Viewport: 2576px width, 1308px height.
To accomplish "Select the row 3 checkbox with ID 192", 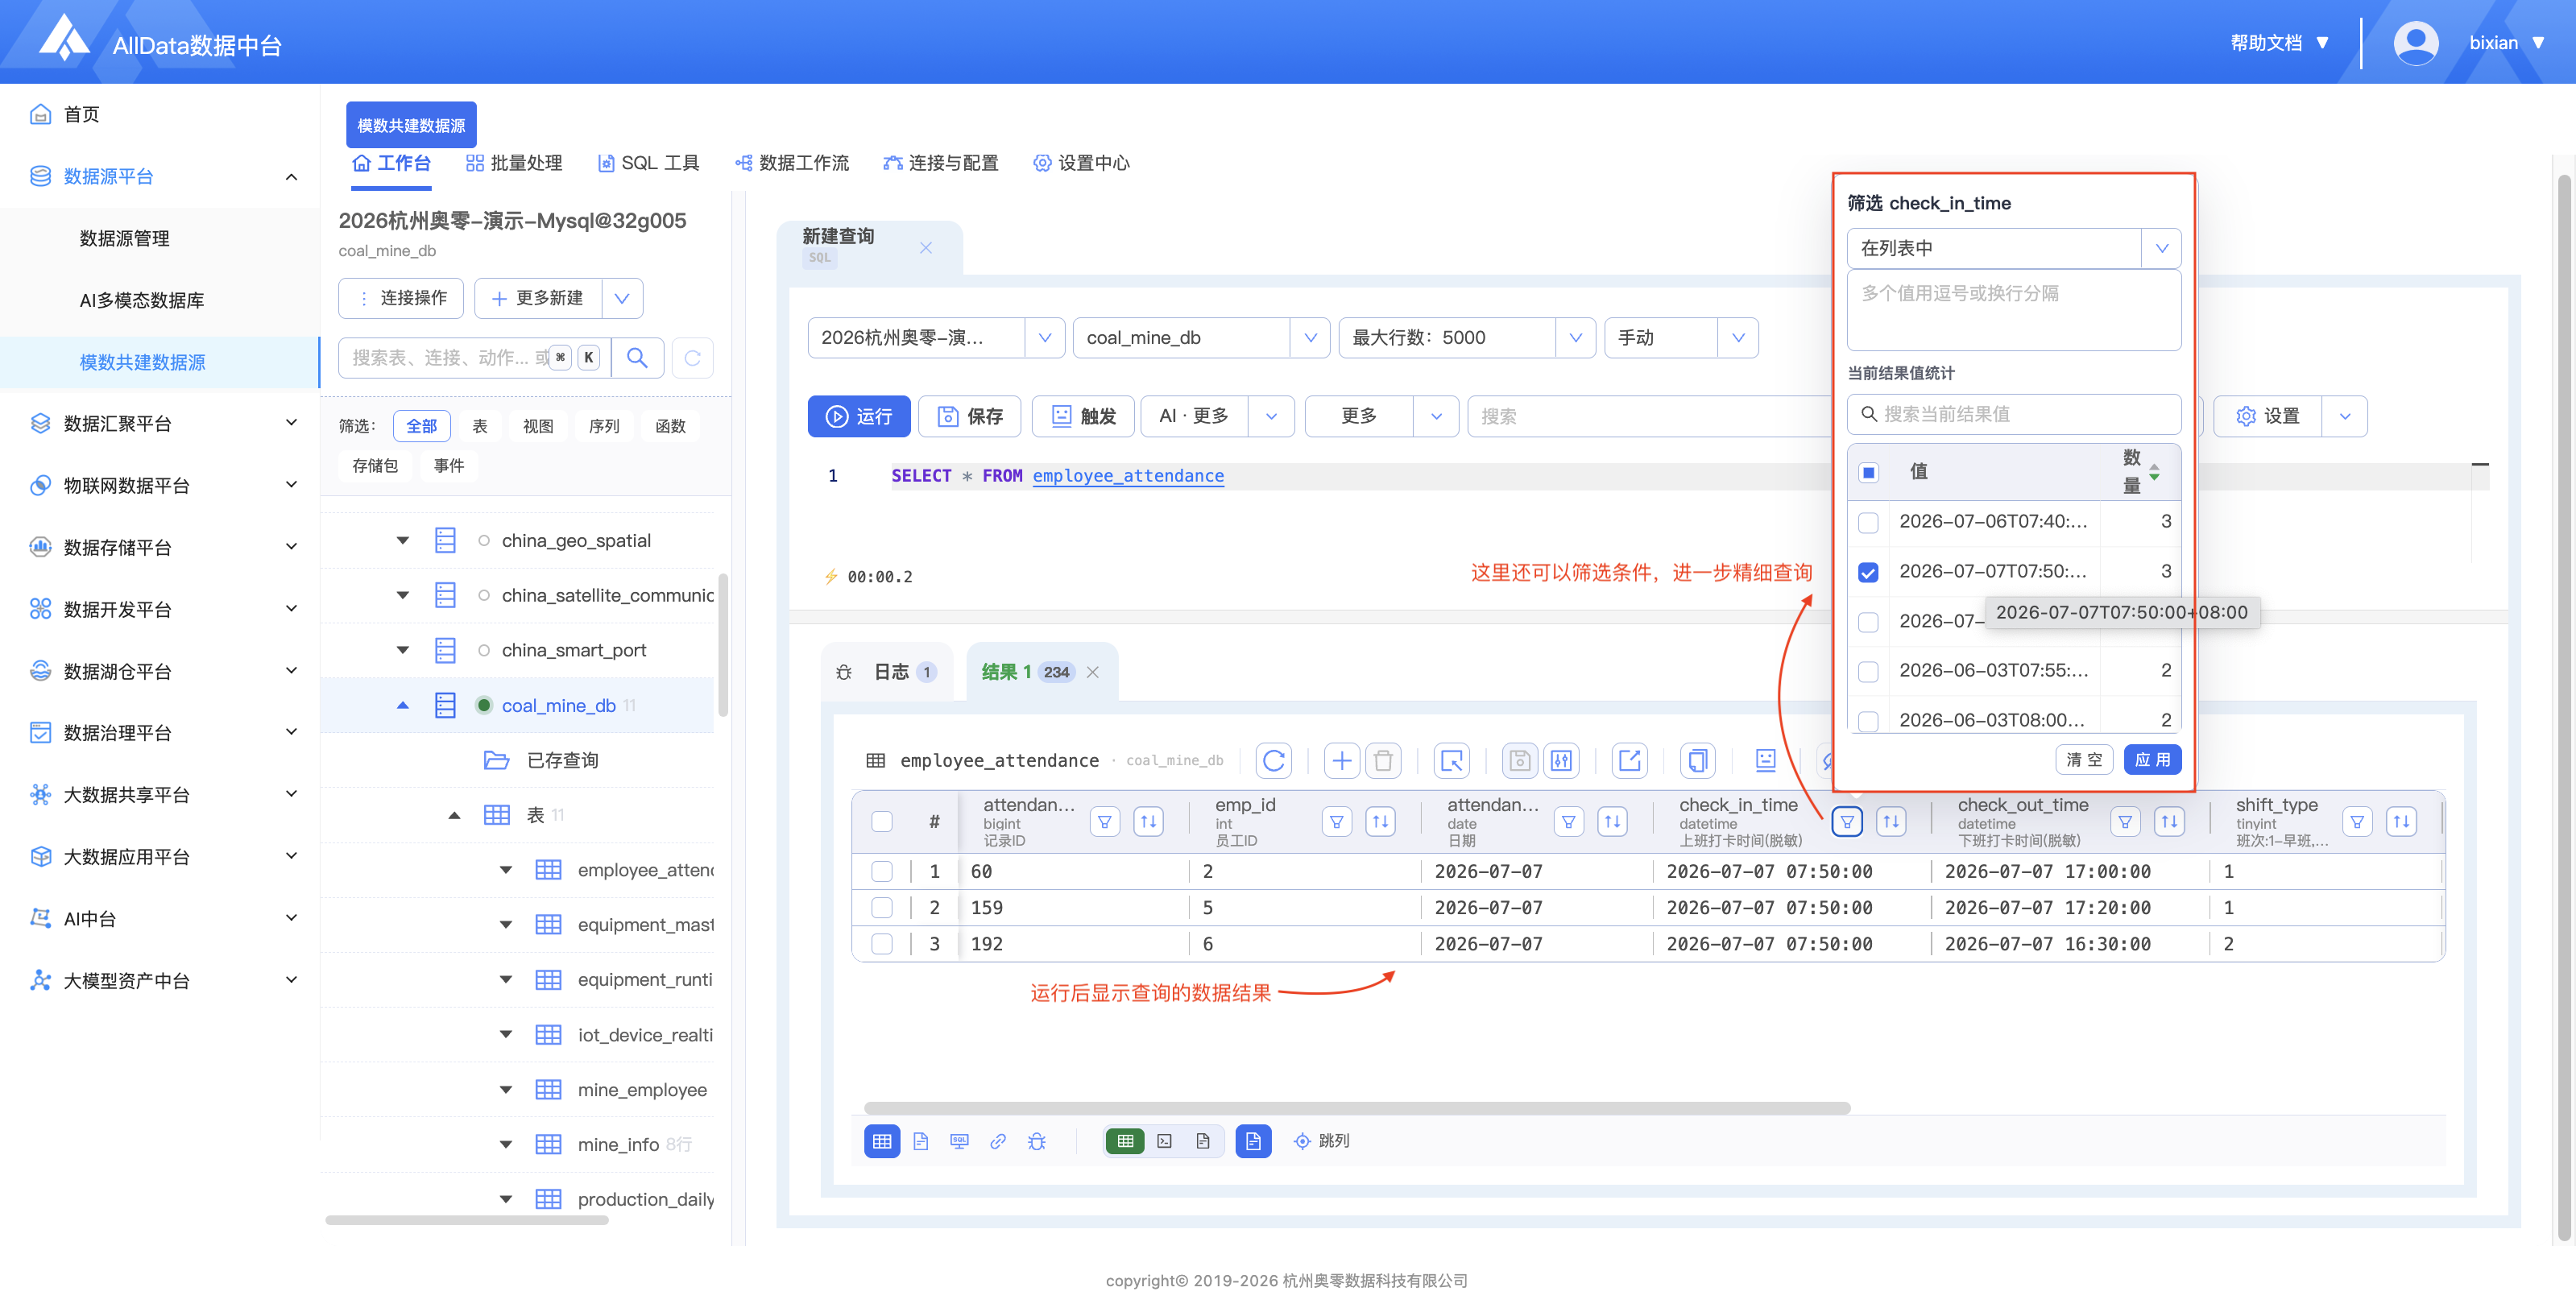I will [x=881, y=943].
